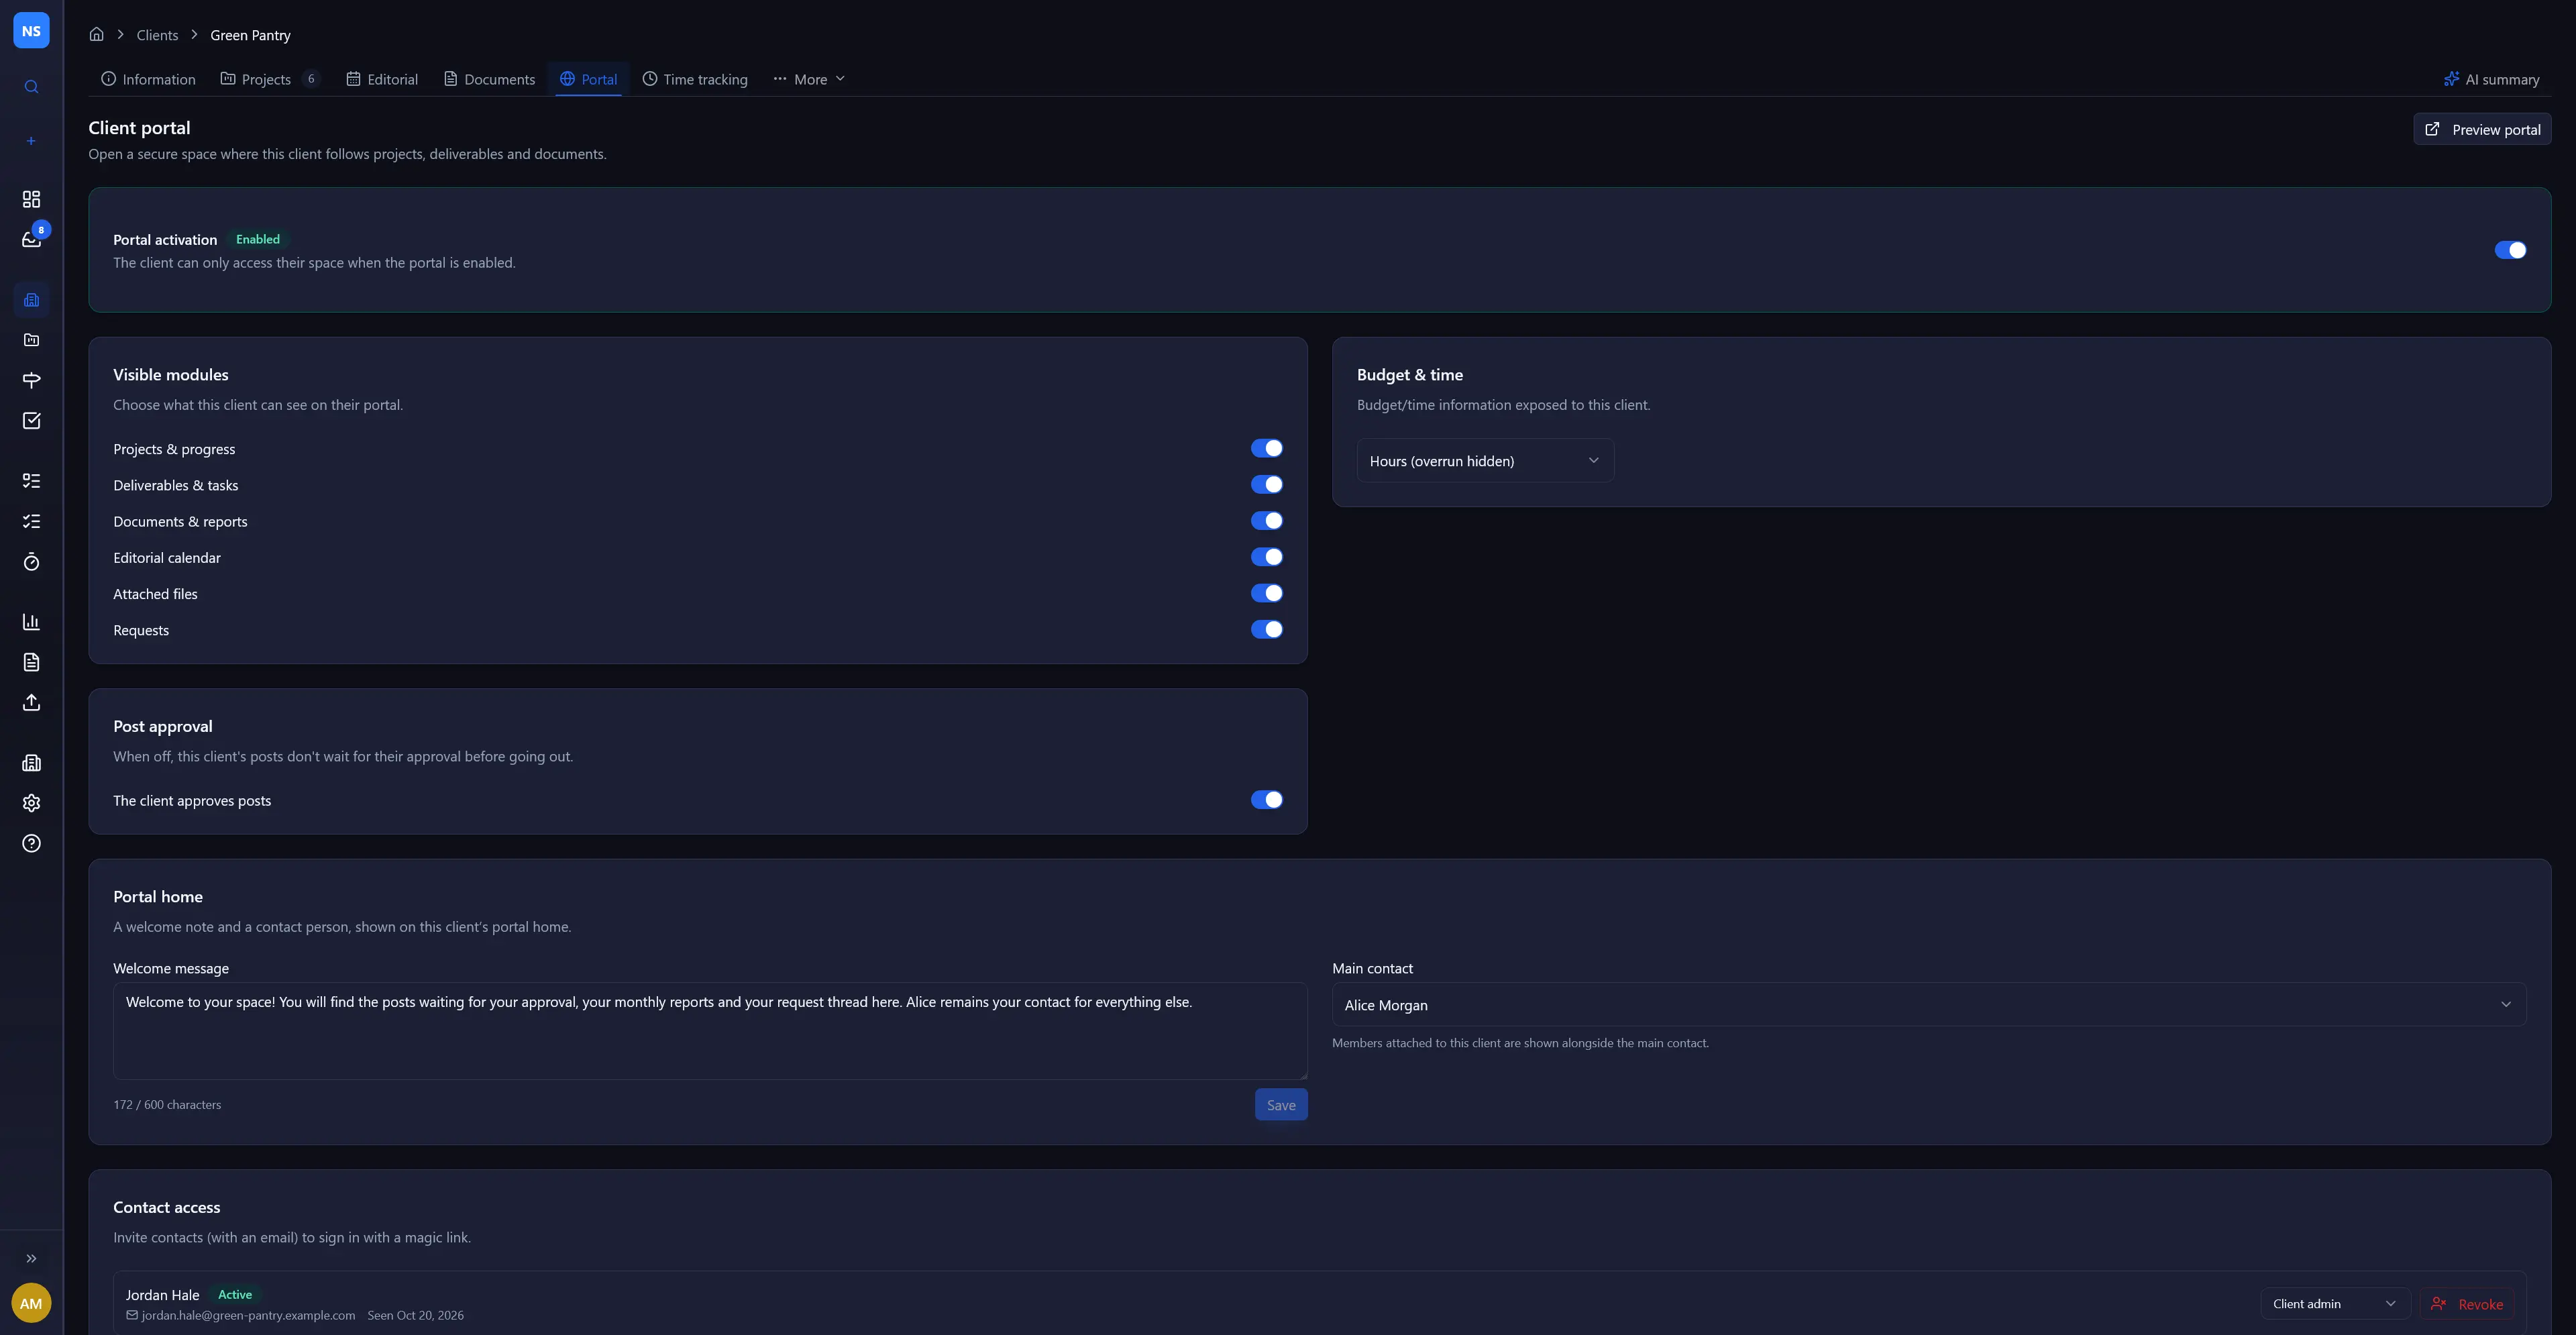Click the Save welcome message button
Image resolution: width=2576 pixels, height=1335 pixels.
click(1281, 1104)
